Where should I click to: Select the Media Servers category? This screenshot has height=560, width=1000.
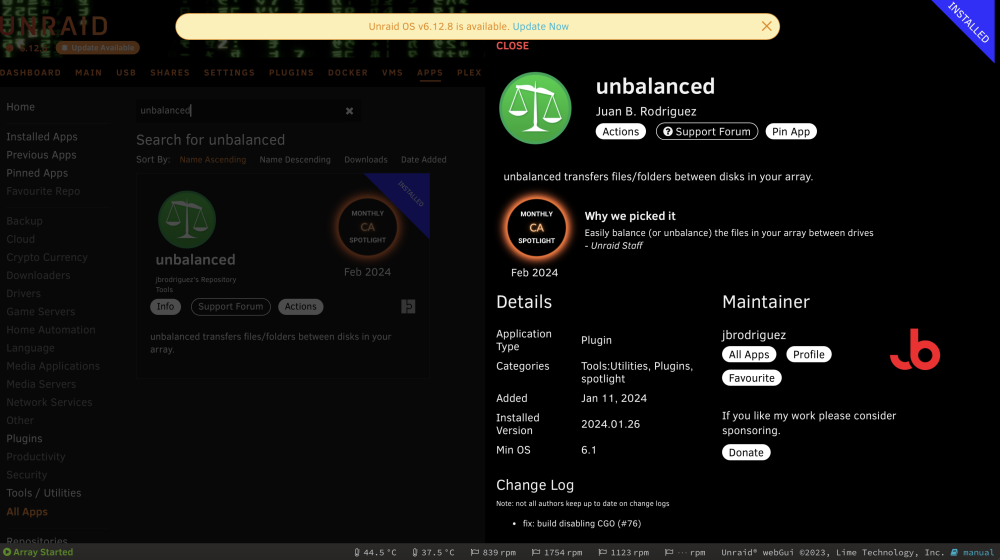41,385
